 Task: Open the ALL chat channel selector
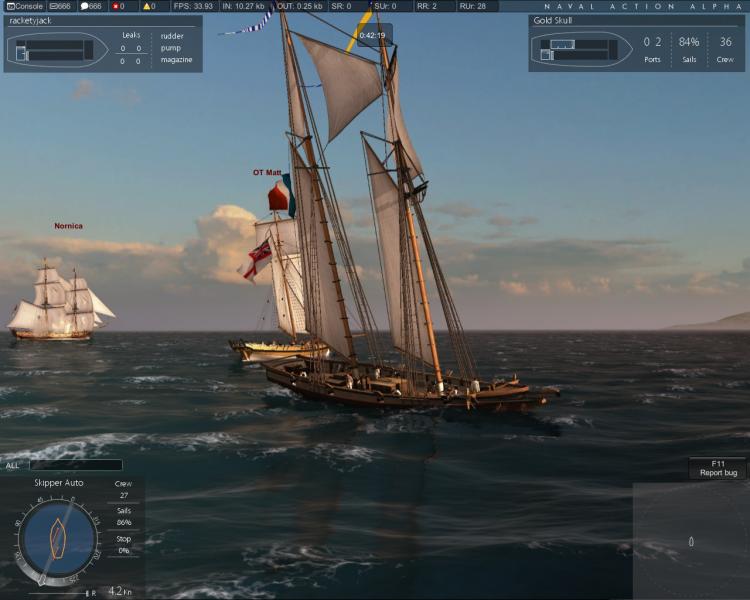point(12,465)
